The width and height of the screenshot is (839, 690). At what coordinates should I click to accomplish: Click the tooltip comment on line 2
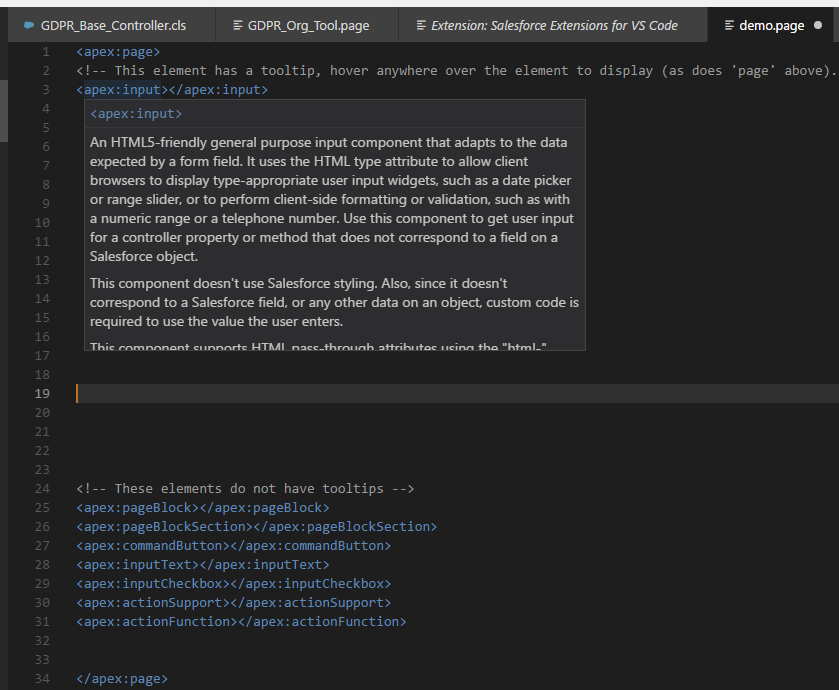(x=456, y=71)
